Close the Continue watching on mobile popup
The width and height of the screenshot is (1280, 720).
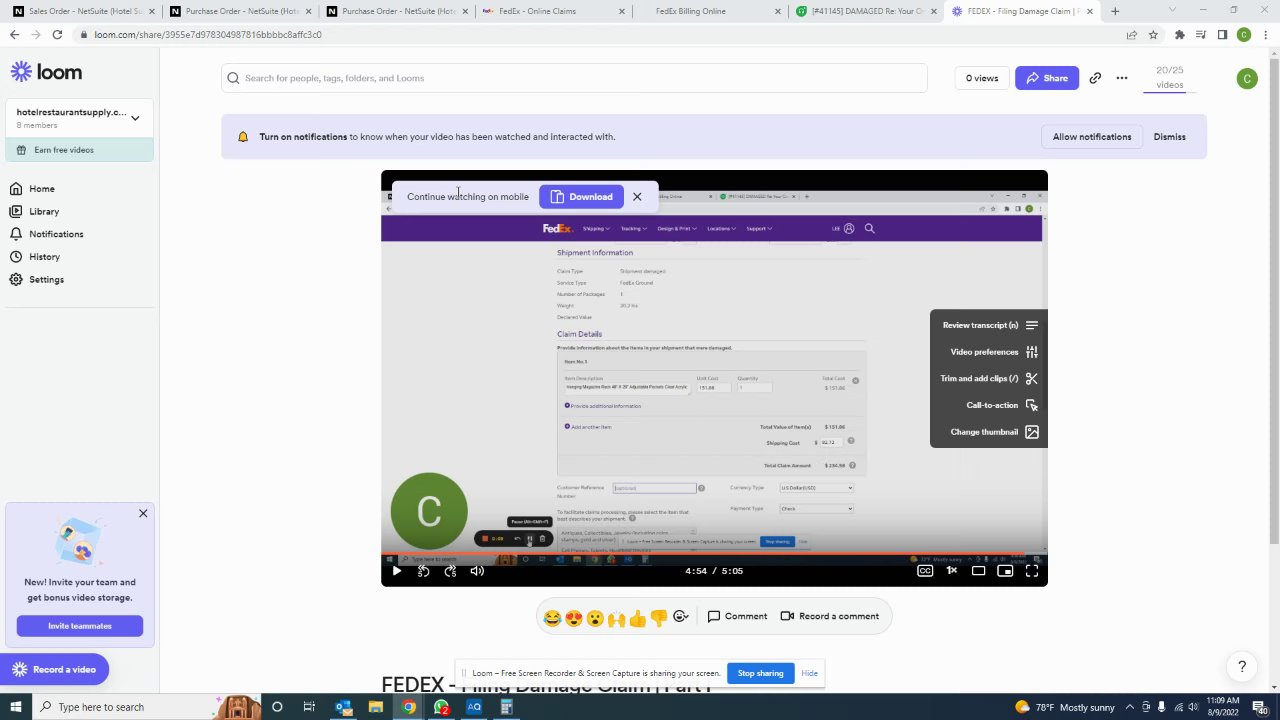[x=637, y=197]
